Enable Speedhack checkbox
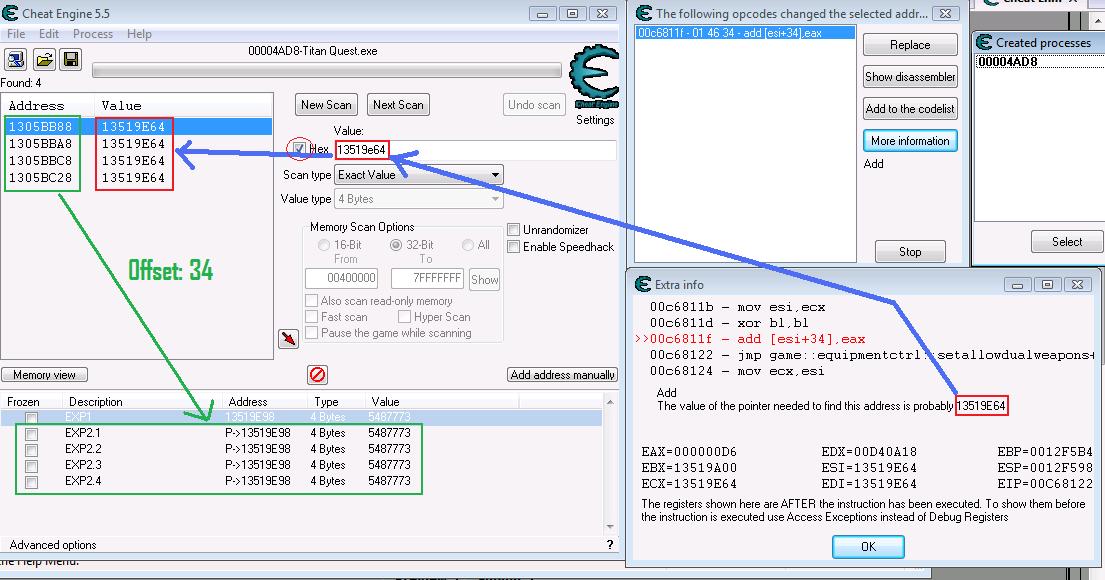 tap(514, 247)
